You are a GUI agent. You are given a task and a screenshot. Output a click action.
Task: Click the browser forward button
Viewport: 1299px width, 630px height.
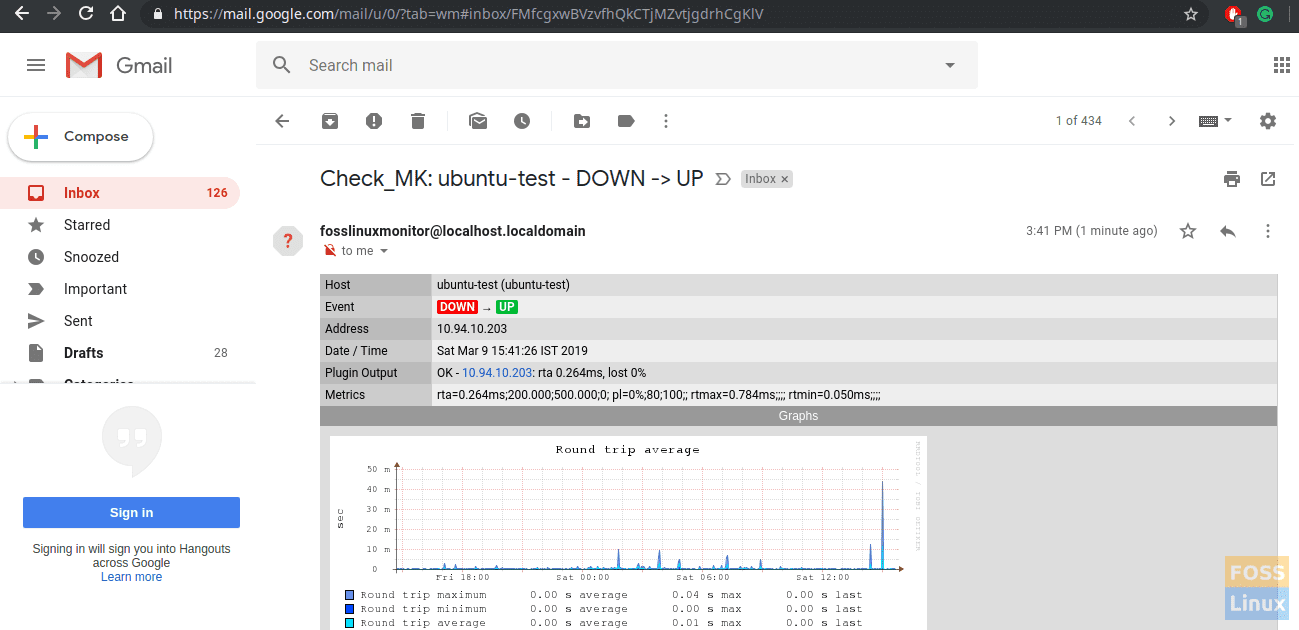(x=54, y=14)
